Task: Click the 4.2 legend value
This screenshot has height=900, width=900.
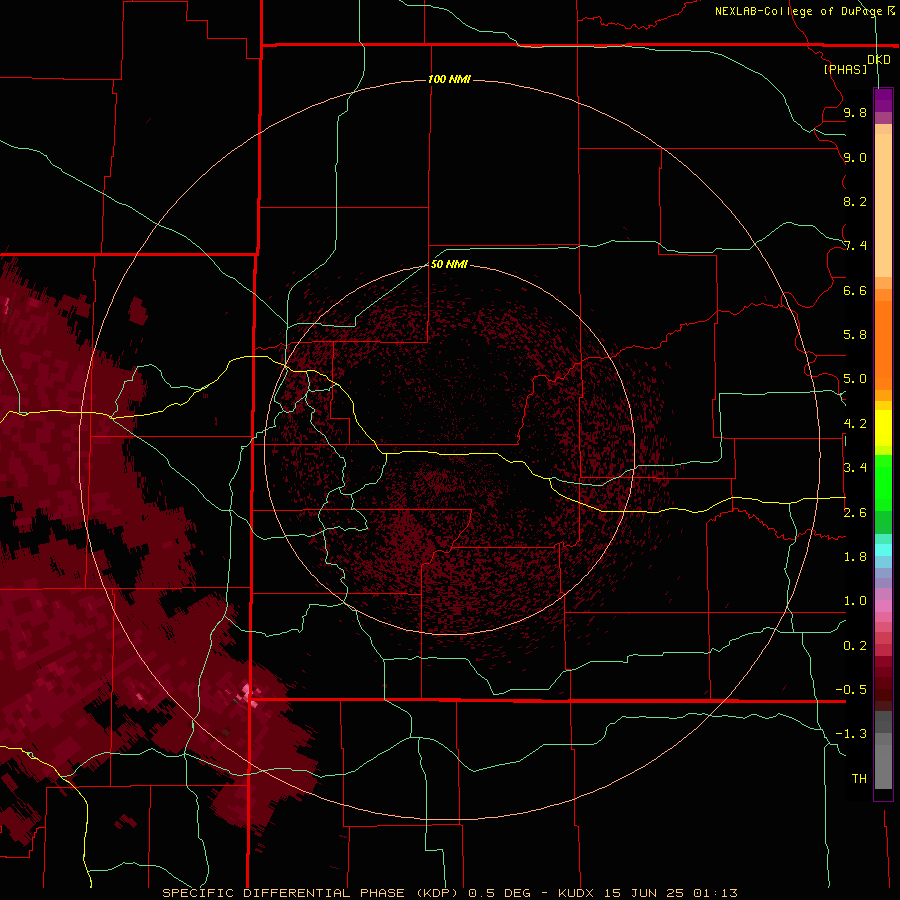Action: [855, 424]
